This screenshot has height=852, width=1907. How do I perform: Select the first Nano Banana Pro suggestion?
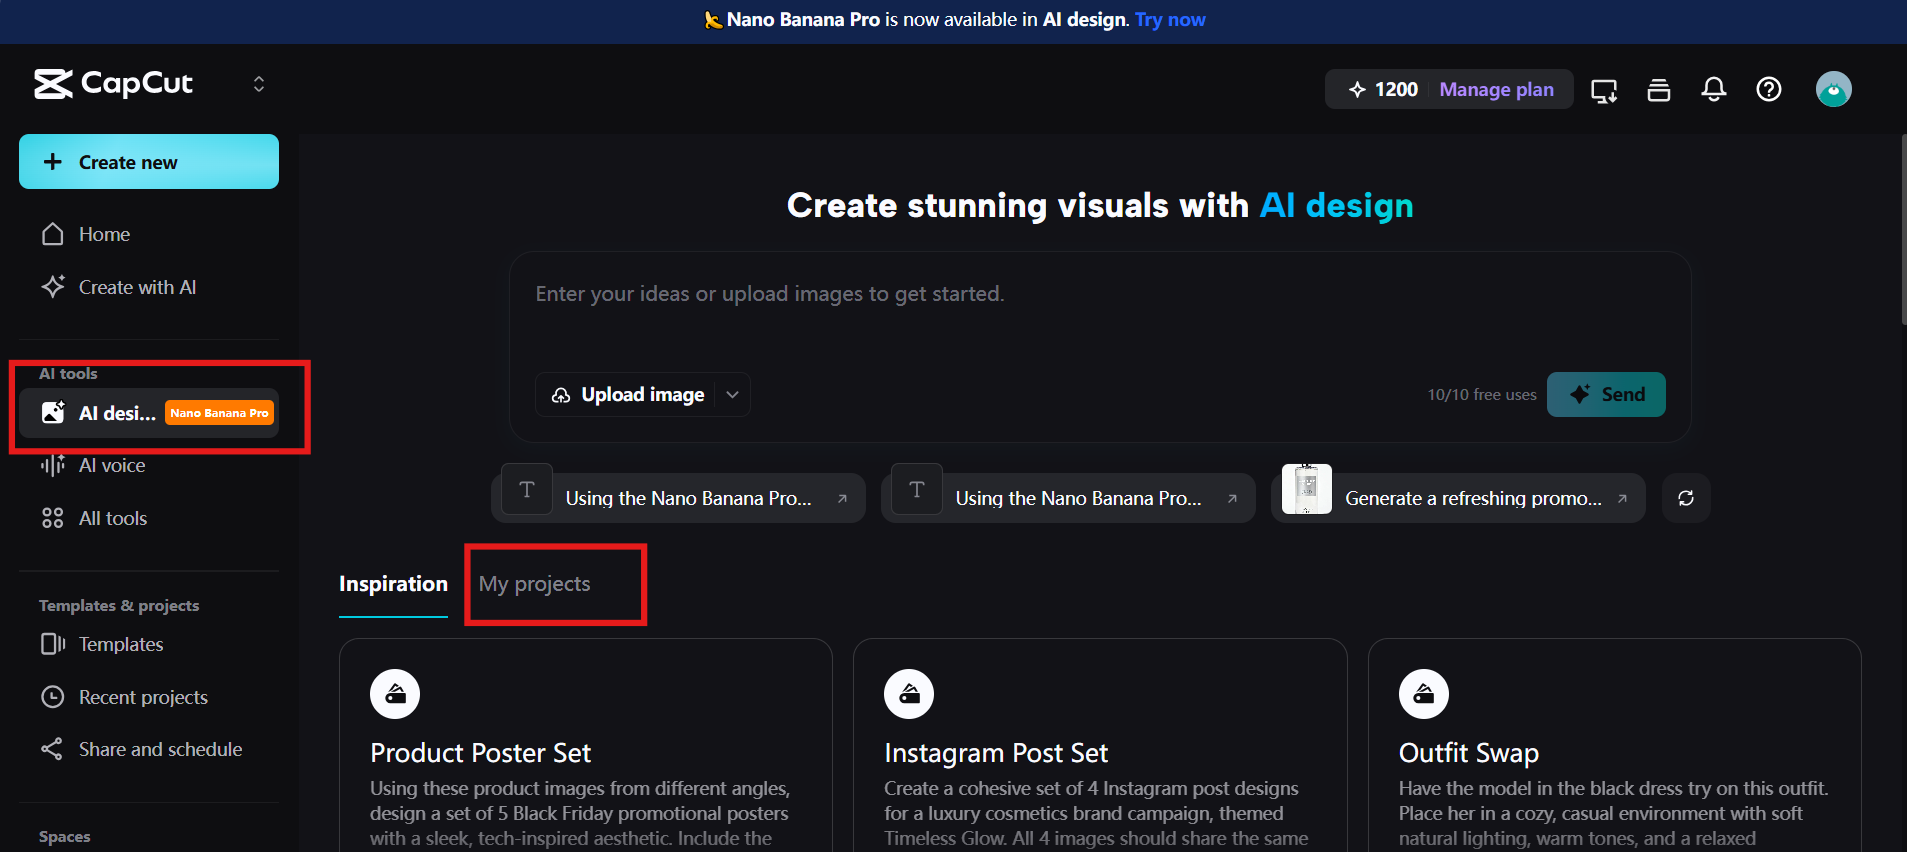679,498
